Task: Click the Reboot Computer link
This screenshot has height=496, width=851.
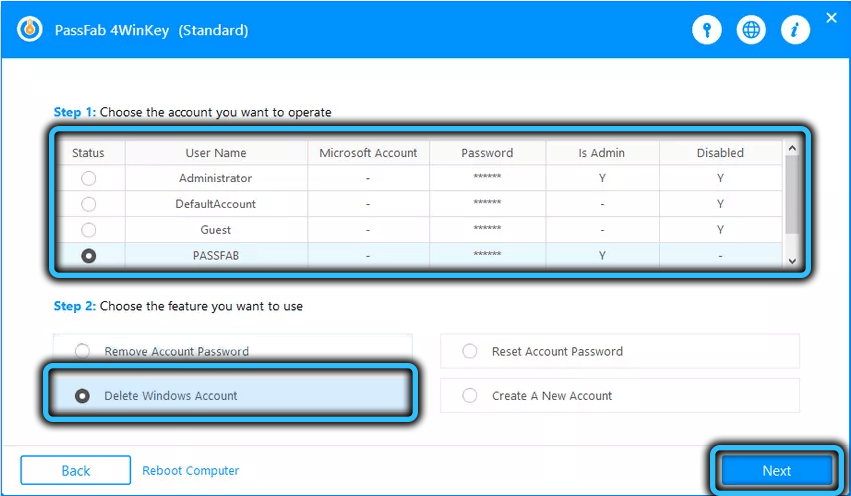Action: [190, 470]
